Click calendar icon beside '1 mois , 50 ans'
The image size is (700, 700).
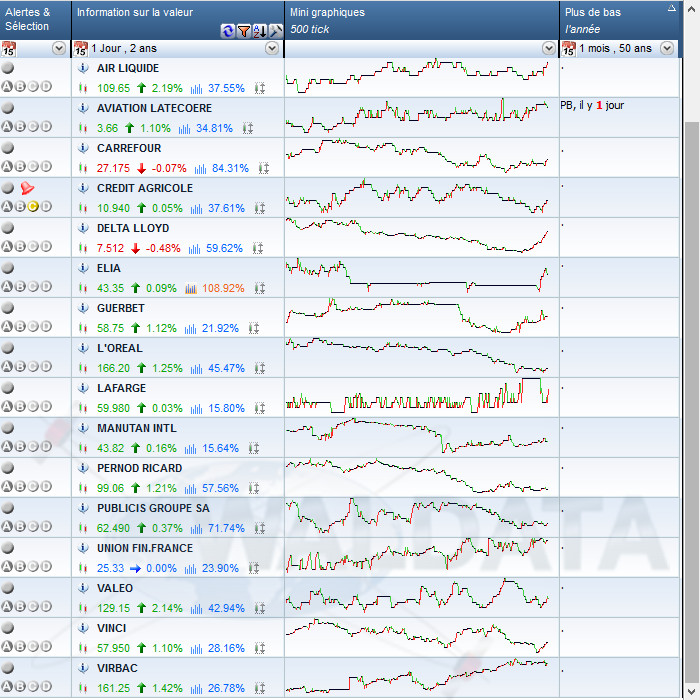(568, 49)
